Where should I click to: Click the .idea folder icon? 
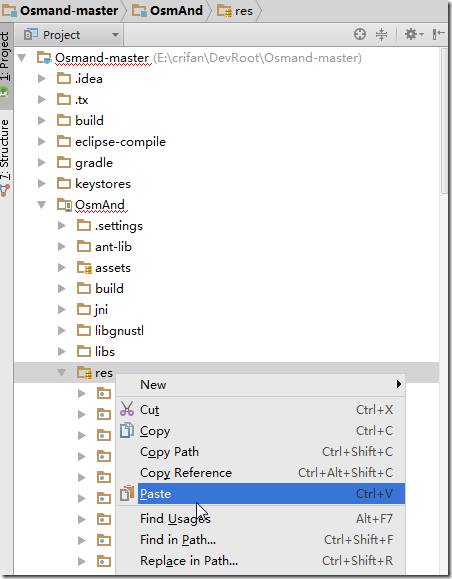[64, 78]
